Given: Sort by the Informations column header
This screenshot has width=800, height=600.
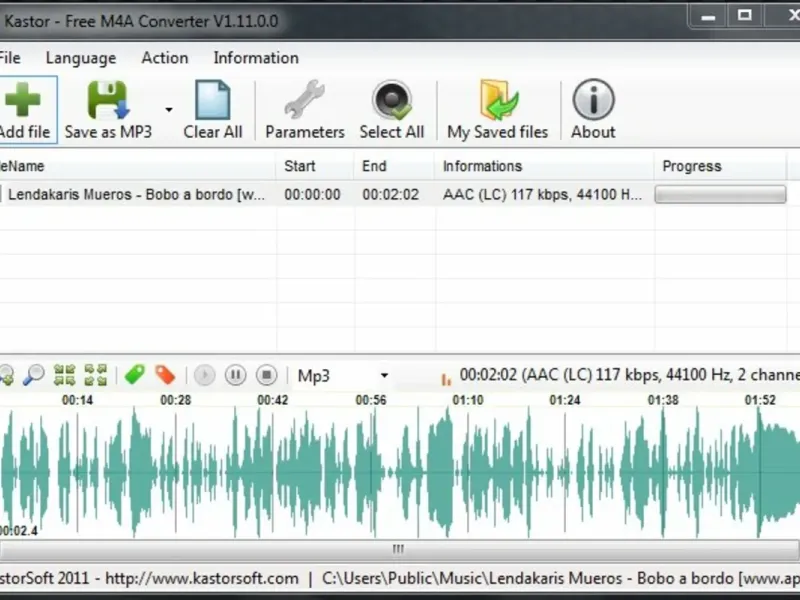Looking at the screenshot, I should click(x=544, y=166).
